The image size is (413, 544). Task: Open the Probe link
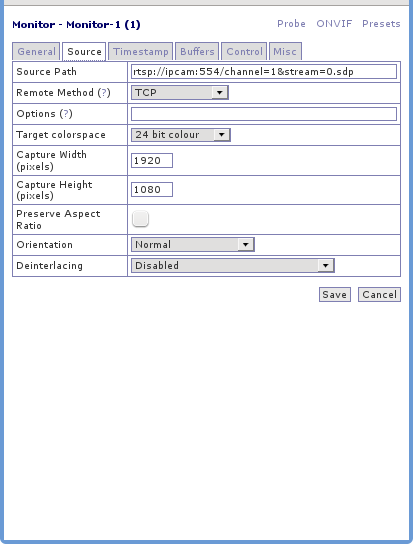291,24
